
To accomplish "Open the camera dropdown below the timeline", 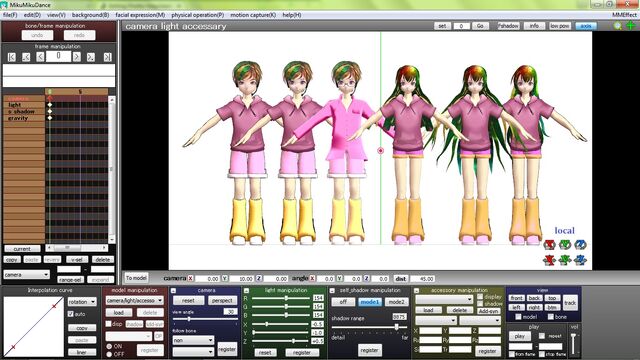I will pos(27,275).
